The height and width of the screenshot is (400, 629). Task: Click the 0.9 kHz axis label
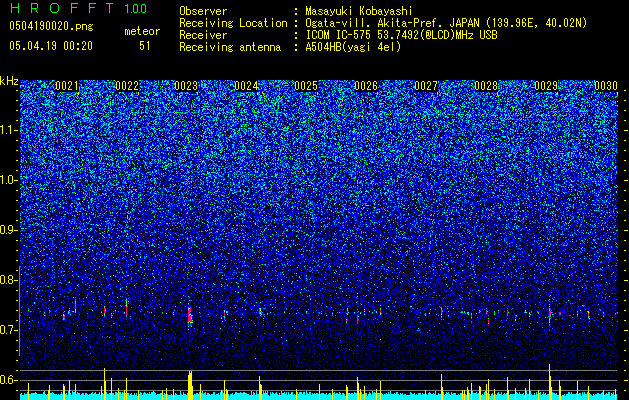9,230
